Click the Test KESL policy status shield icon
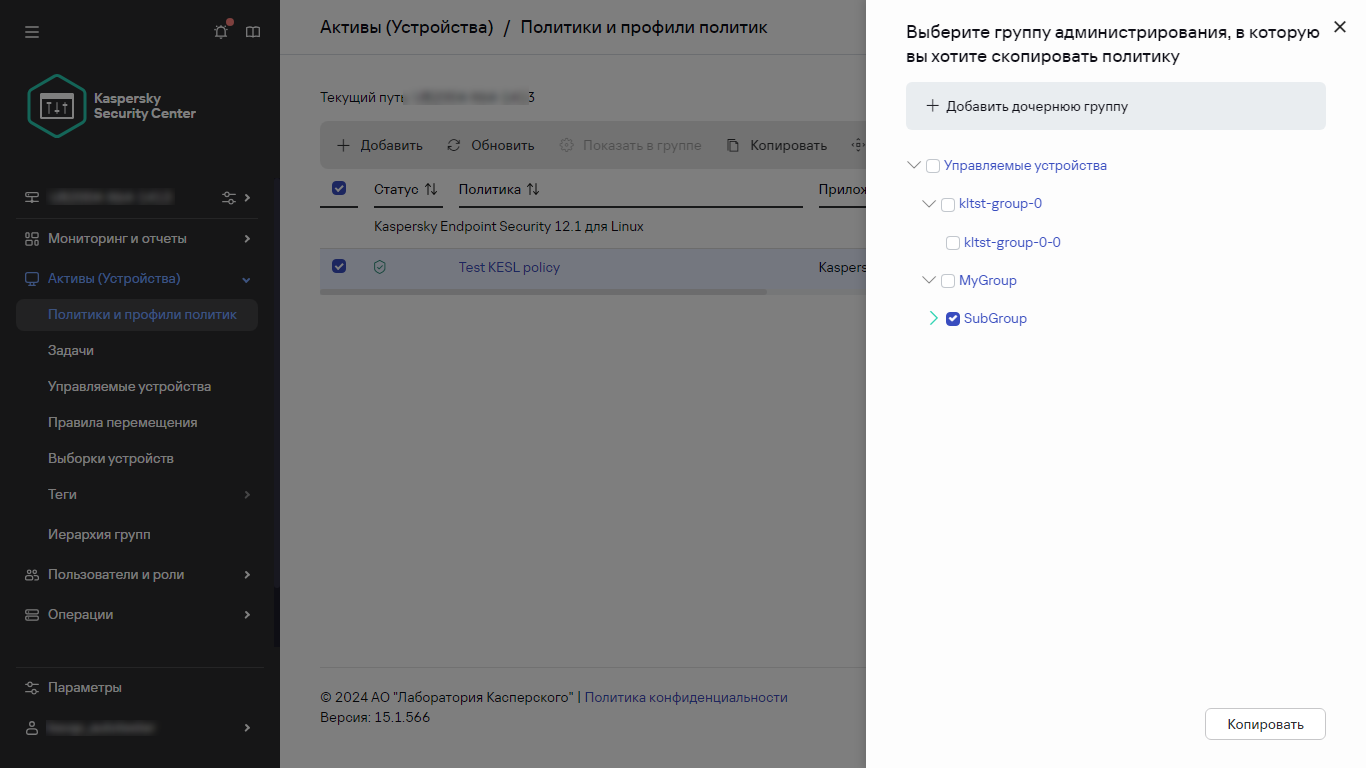Viewport: 1366px width, 768px height. tap(379, 267)
